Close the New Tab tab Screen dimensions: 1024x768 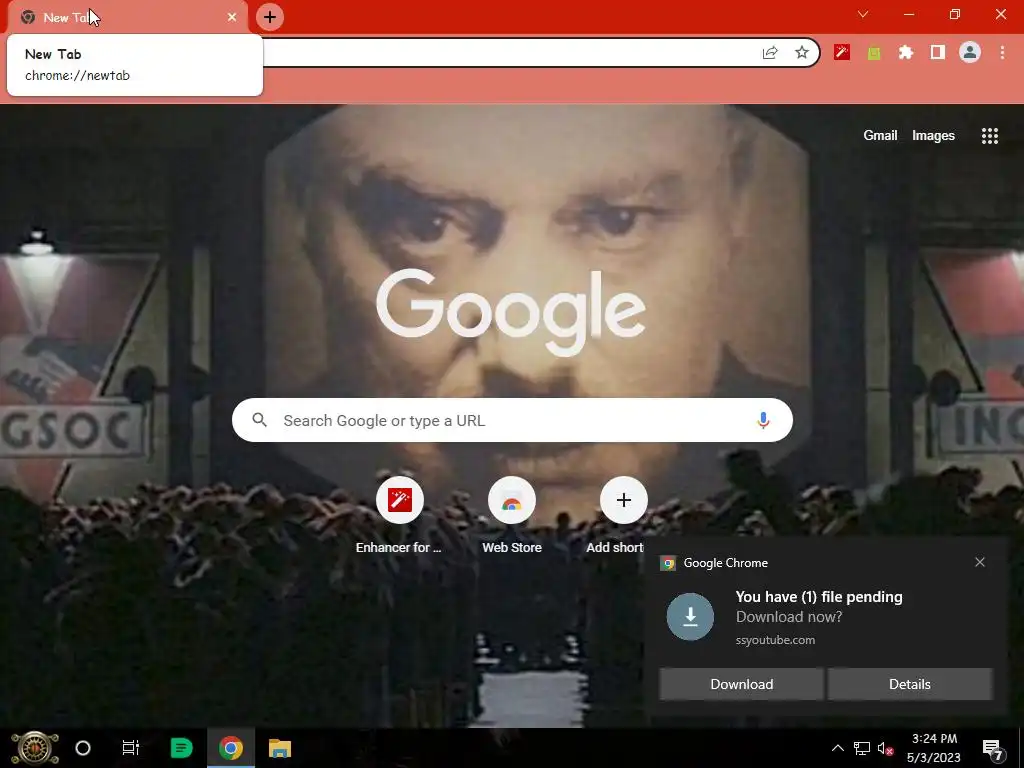pos(232,17)
